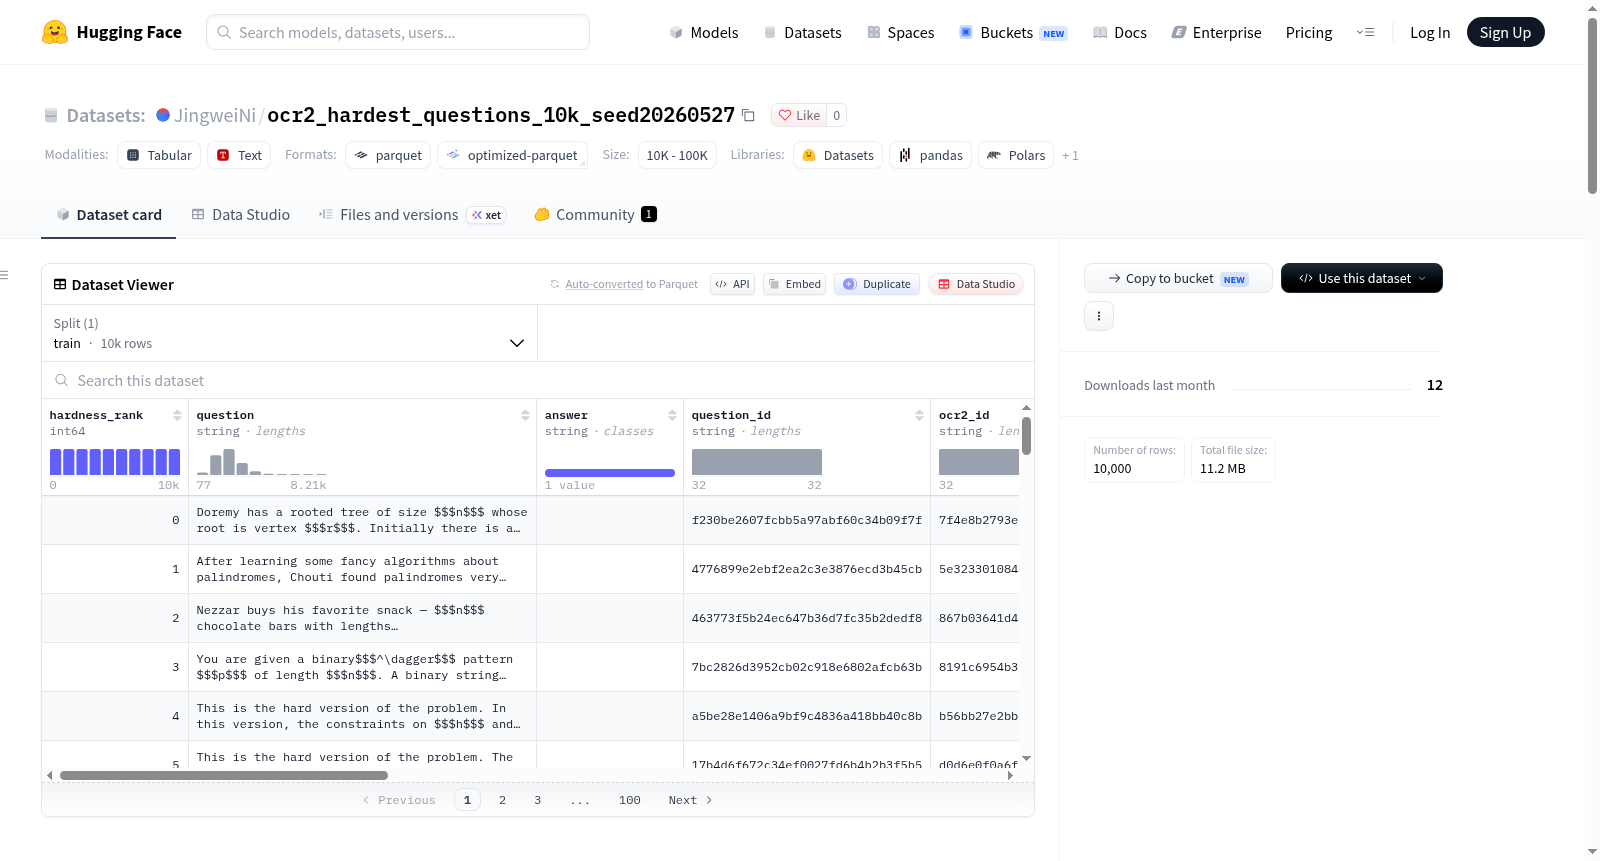Click the table vertical scrollbar thumb
This screenshot has height=861, width=1600.
tap(1026, 436)
